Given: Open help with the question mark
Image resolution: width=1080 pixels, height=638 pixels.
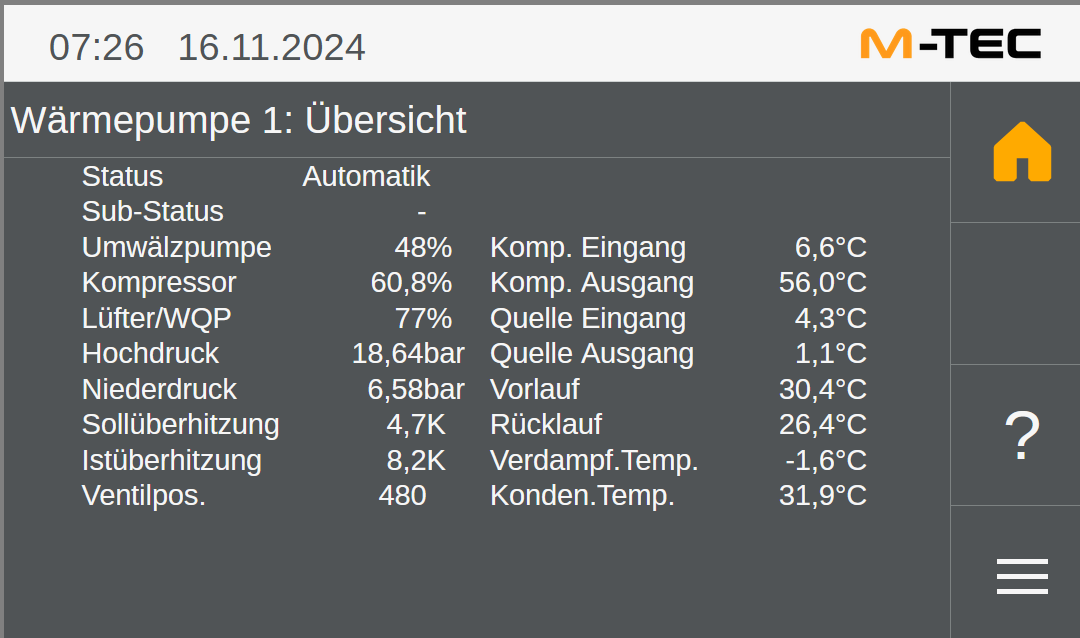Looking at the screenshot, I should 1021,436.
